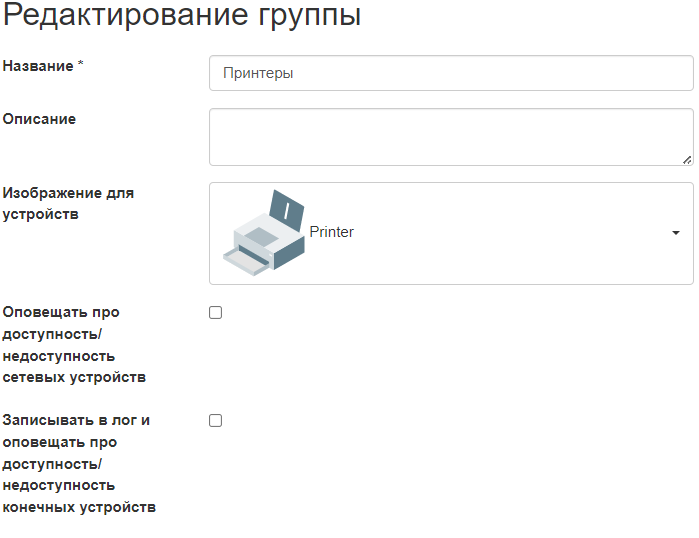
Task: Click inside the Описание text area
Action: coord(450,136)
